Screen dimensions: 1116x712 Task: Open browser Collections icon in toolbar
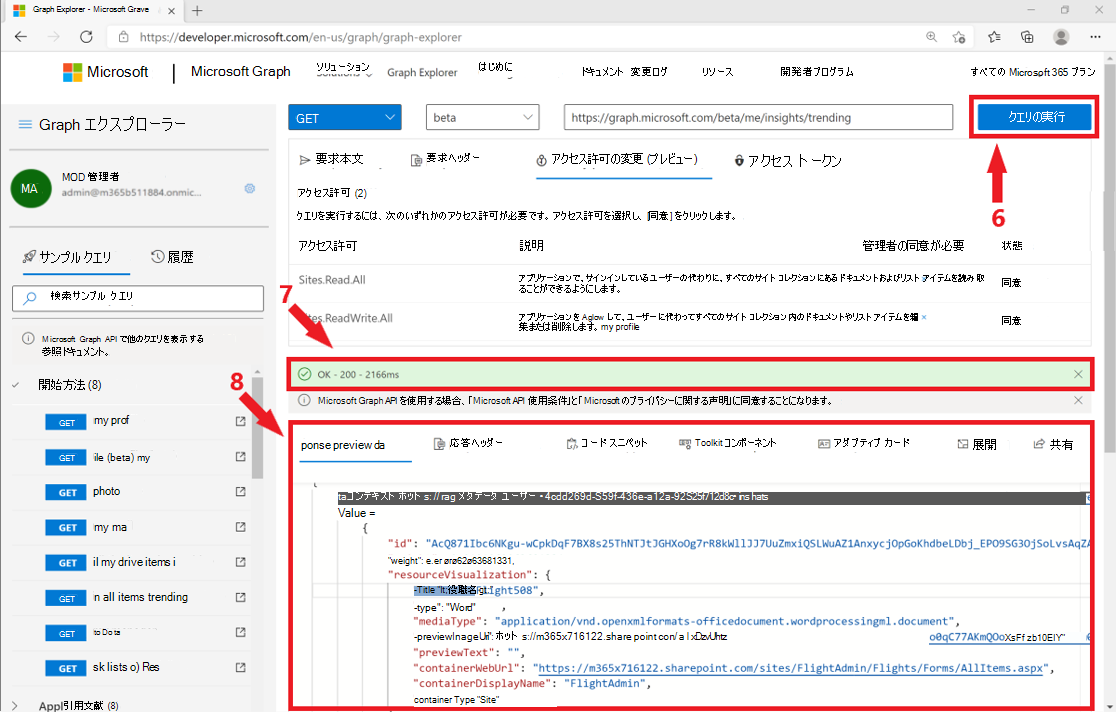[x=1027, y=35]
